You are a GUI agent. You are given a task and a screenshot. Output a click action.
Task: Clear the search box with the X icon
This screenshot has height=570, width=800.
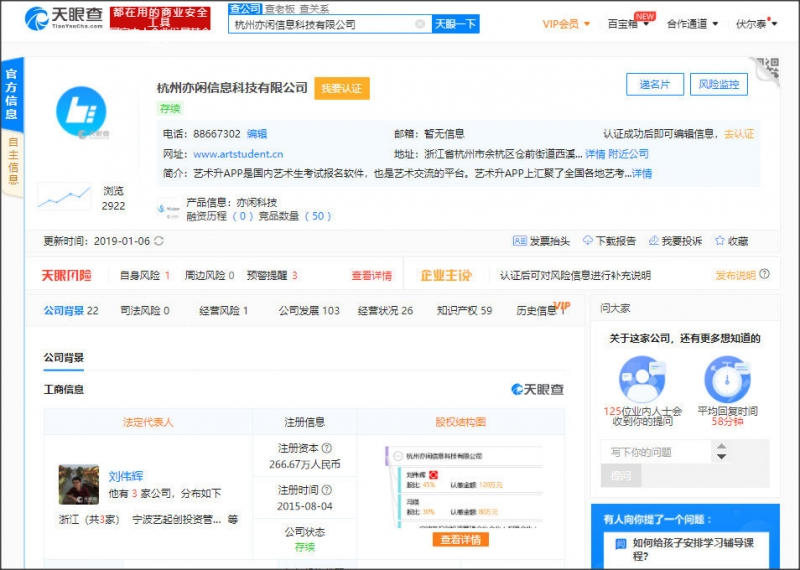[420, 23]
